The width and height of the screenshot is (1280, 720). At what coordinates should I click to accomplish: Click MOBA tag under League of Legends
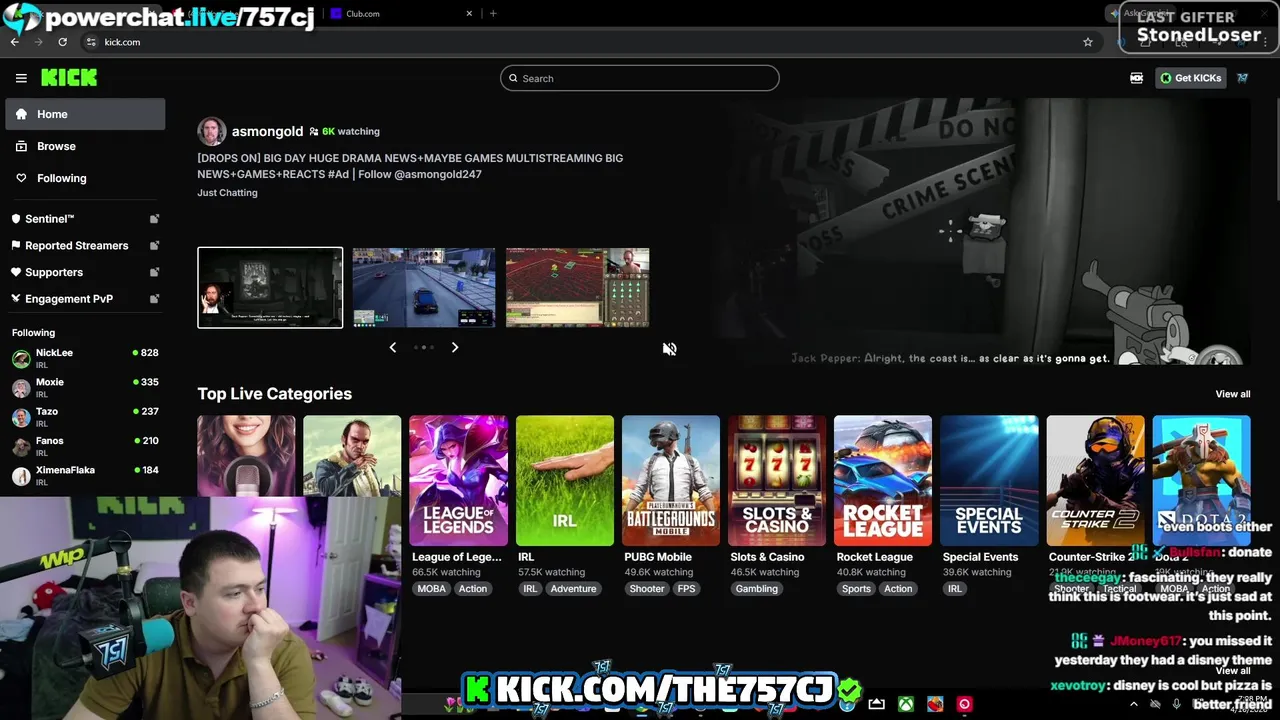[432, 589]
